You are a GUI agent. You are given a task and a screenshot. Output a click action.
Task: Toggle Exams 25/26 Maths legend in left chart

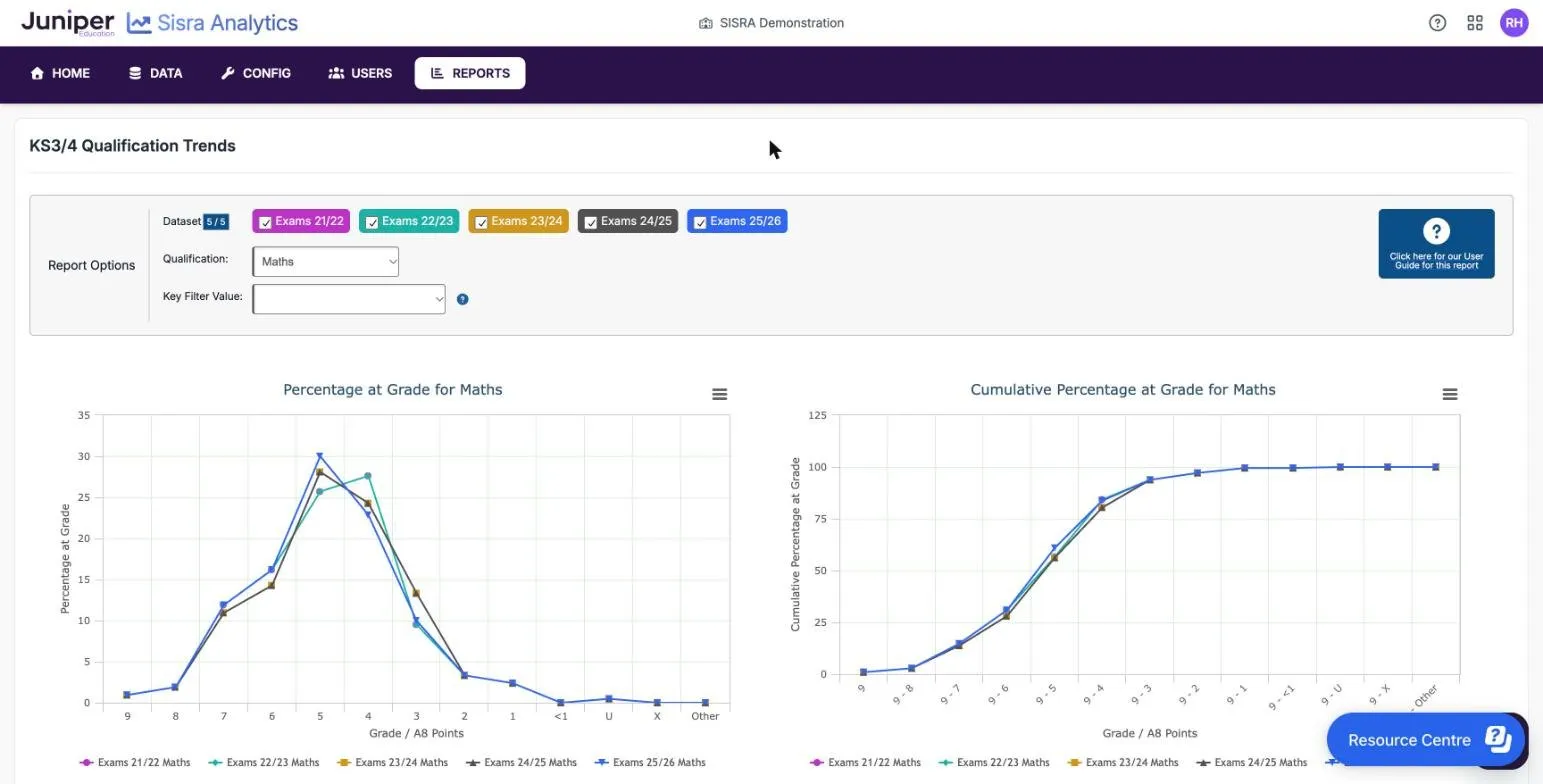(x=650, y=762)
